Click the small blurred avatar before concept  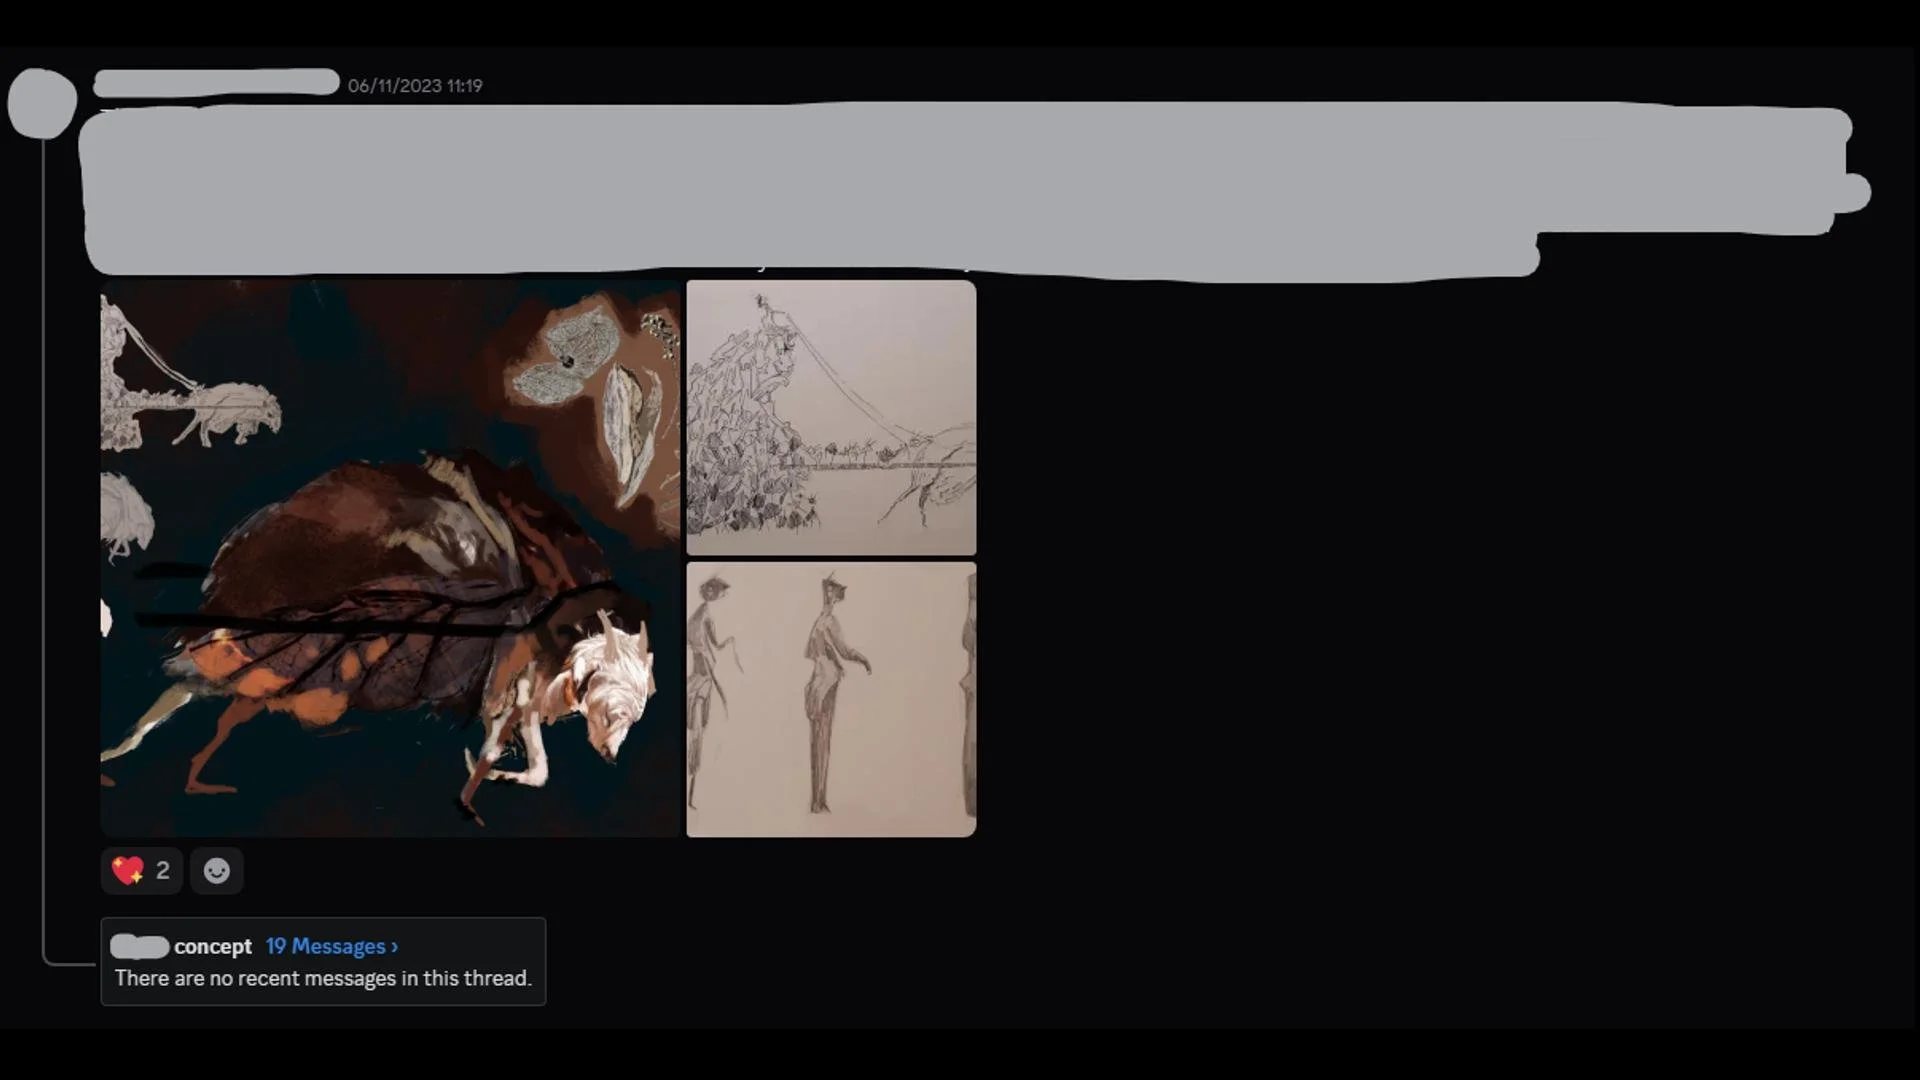139,946
